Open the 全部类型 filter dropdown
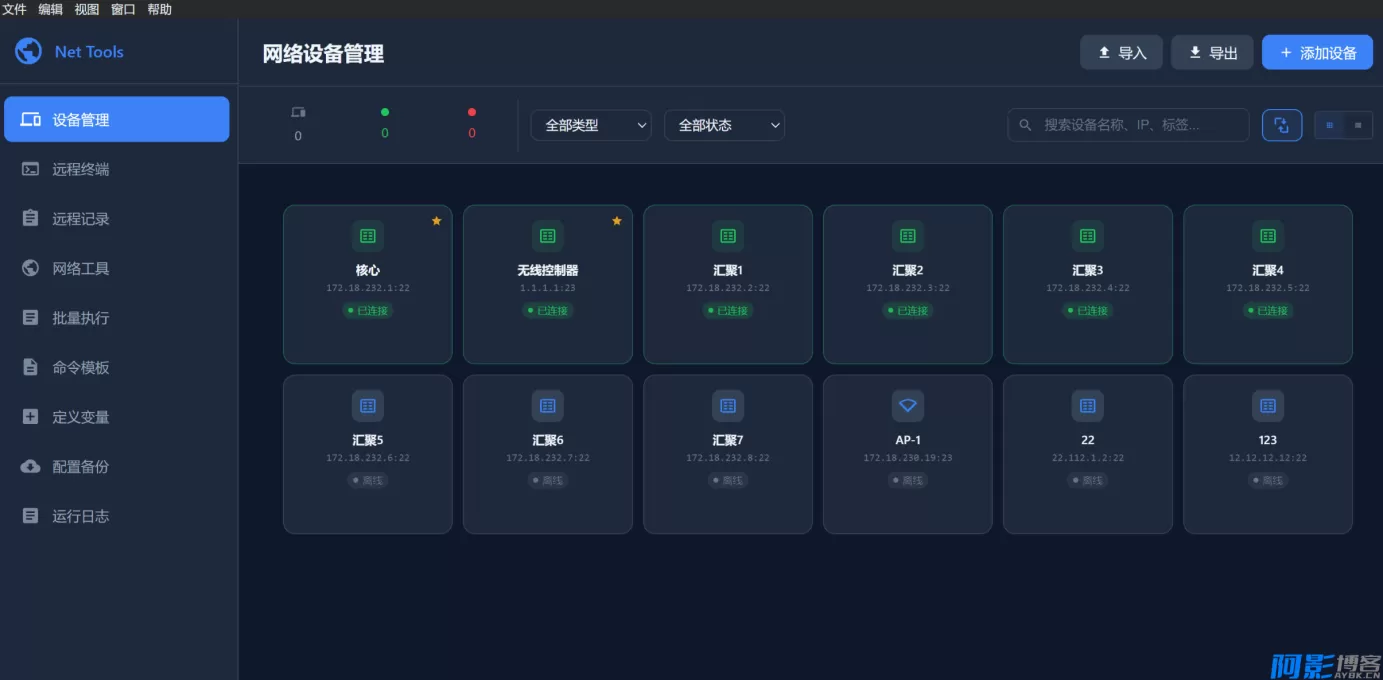 tap(590, 125)
